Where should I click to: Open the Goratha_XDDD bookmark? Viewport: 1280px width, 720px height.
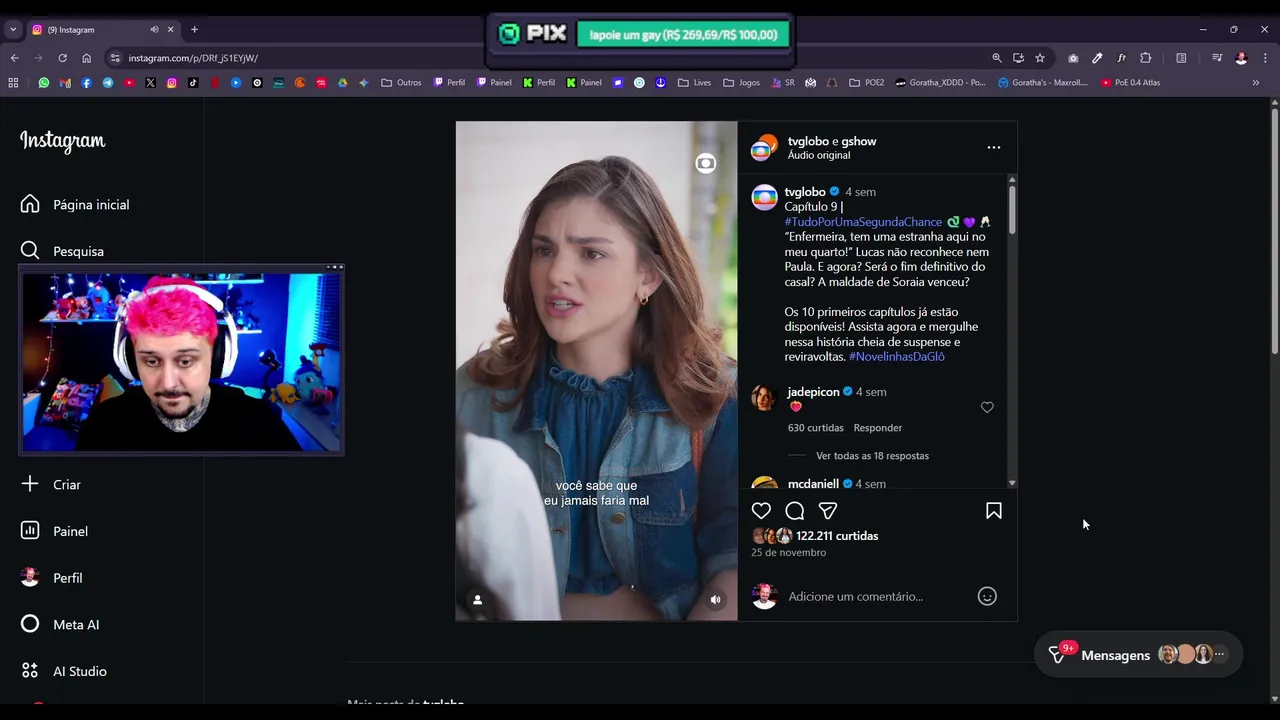[x=941, y=83]
